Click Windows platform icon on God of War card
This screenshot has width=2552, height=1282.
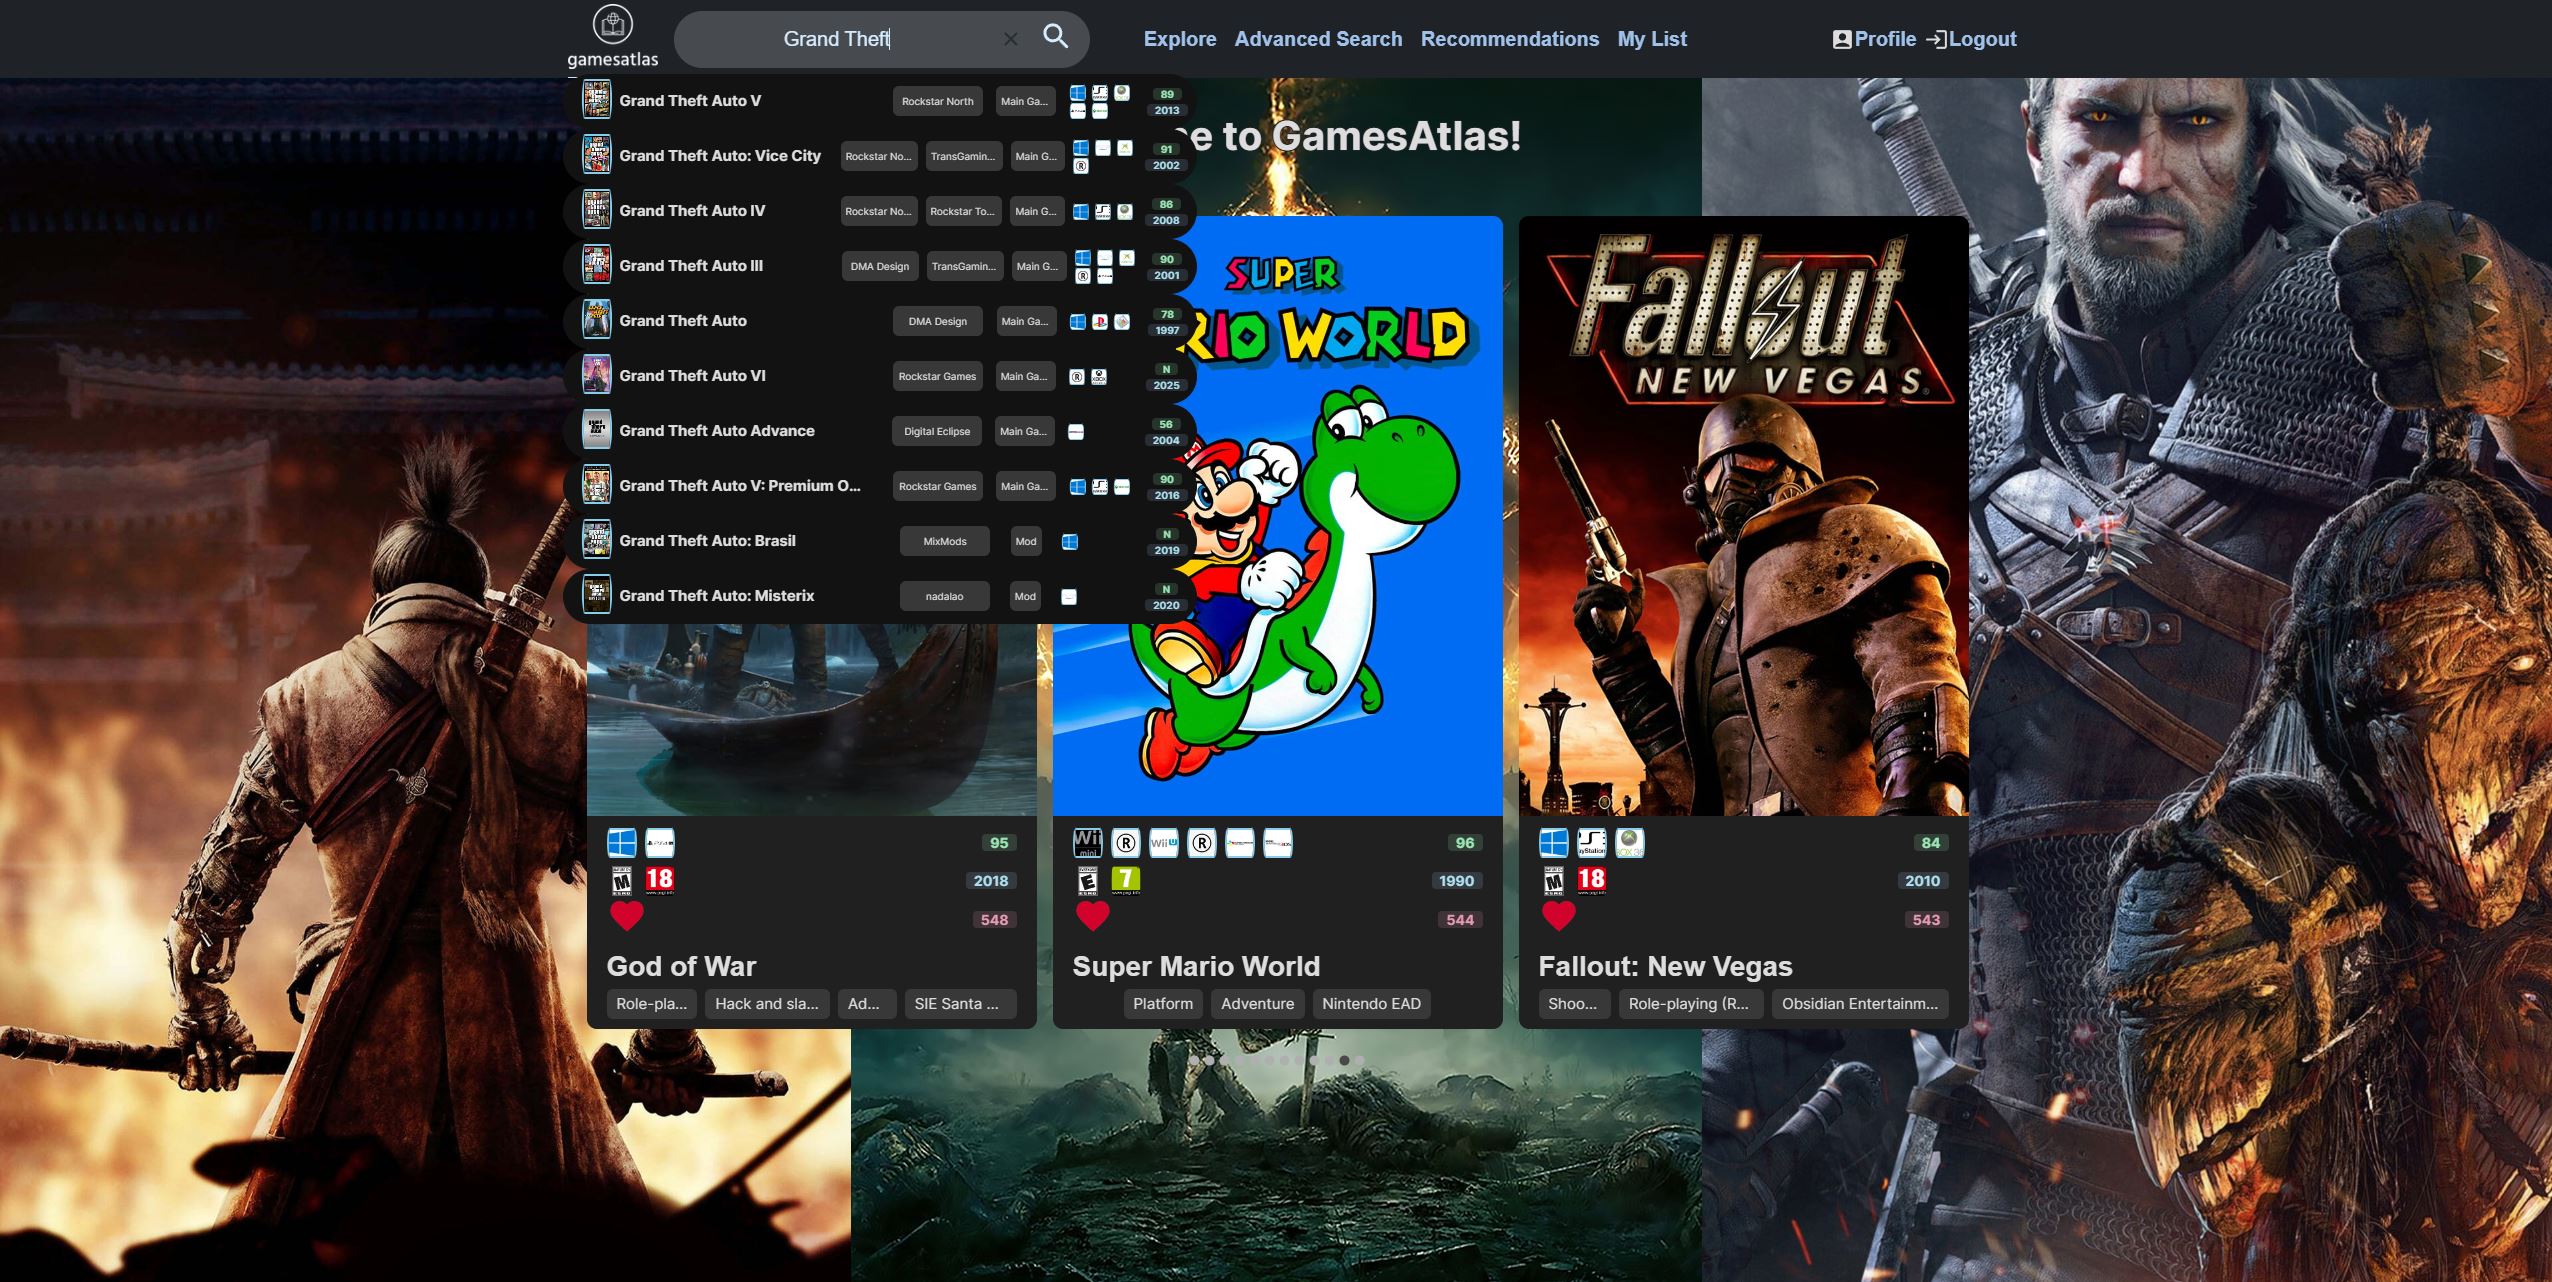tap(622, 843)
